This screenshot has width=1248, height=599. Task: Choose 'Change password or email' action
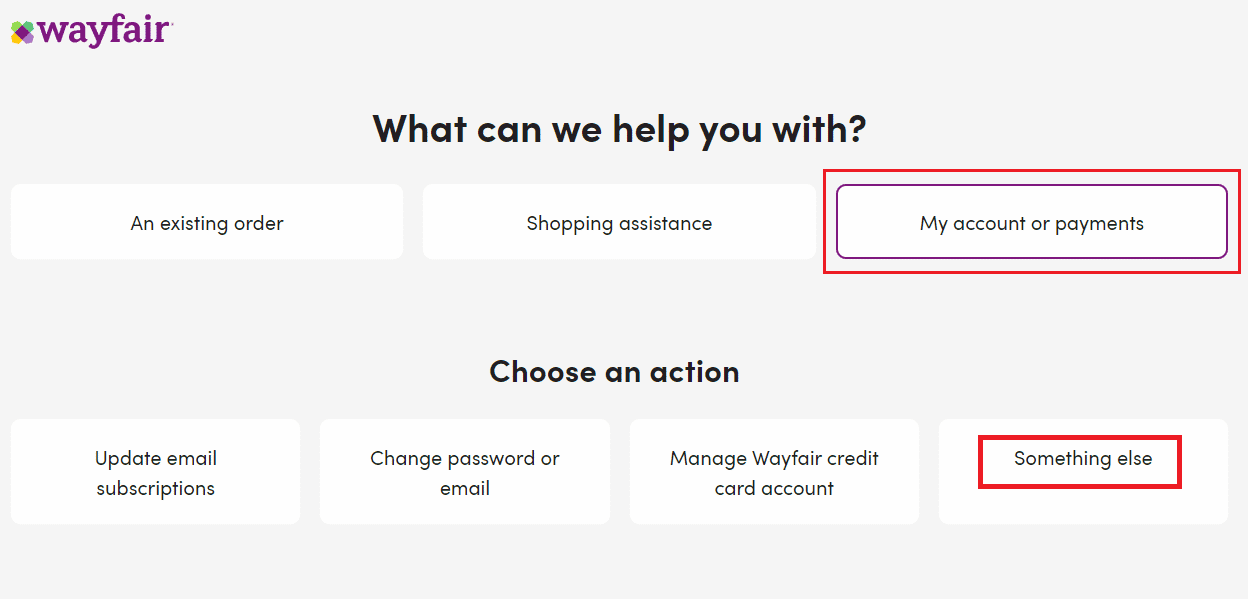coord(464,472)
